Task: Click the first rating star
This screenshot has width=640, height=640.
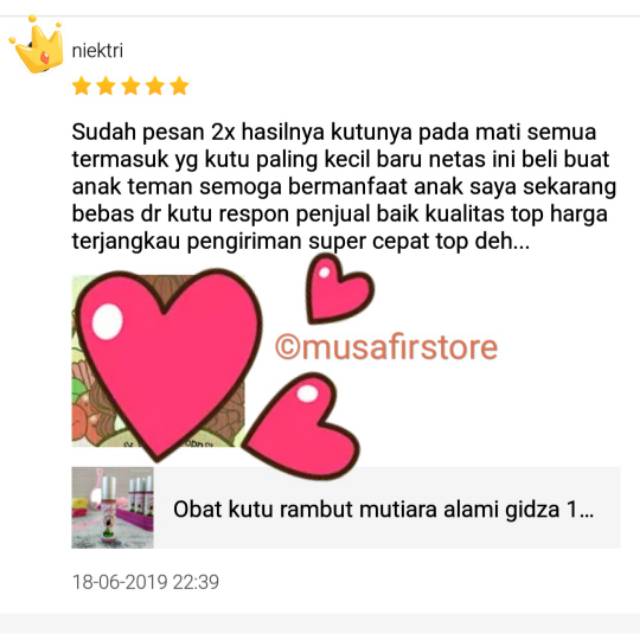Action: pos(81,86)
